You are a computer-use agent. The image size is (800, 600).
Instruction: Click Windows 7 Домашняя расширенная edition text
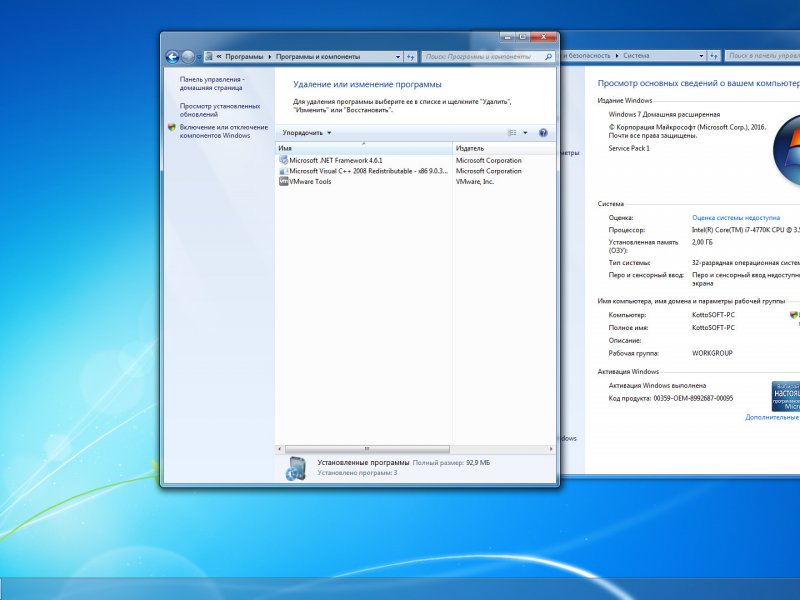point(664,114)
